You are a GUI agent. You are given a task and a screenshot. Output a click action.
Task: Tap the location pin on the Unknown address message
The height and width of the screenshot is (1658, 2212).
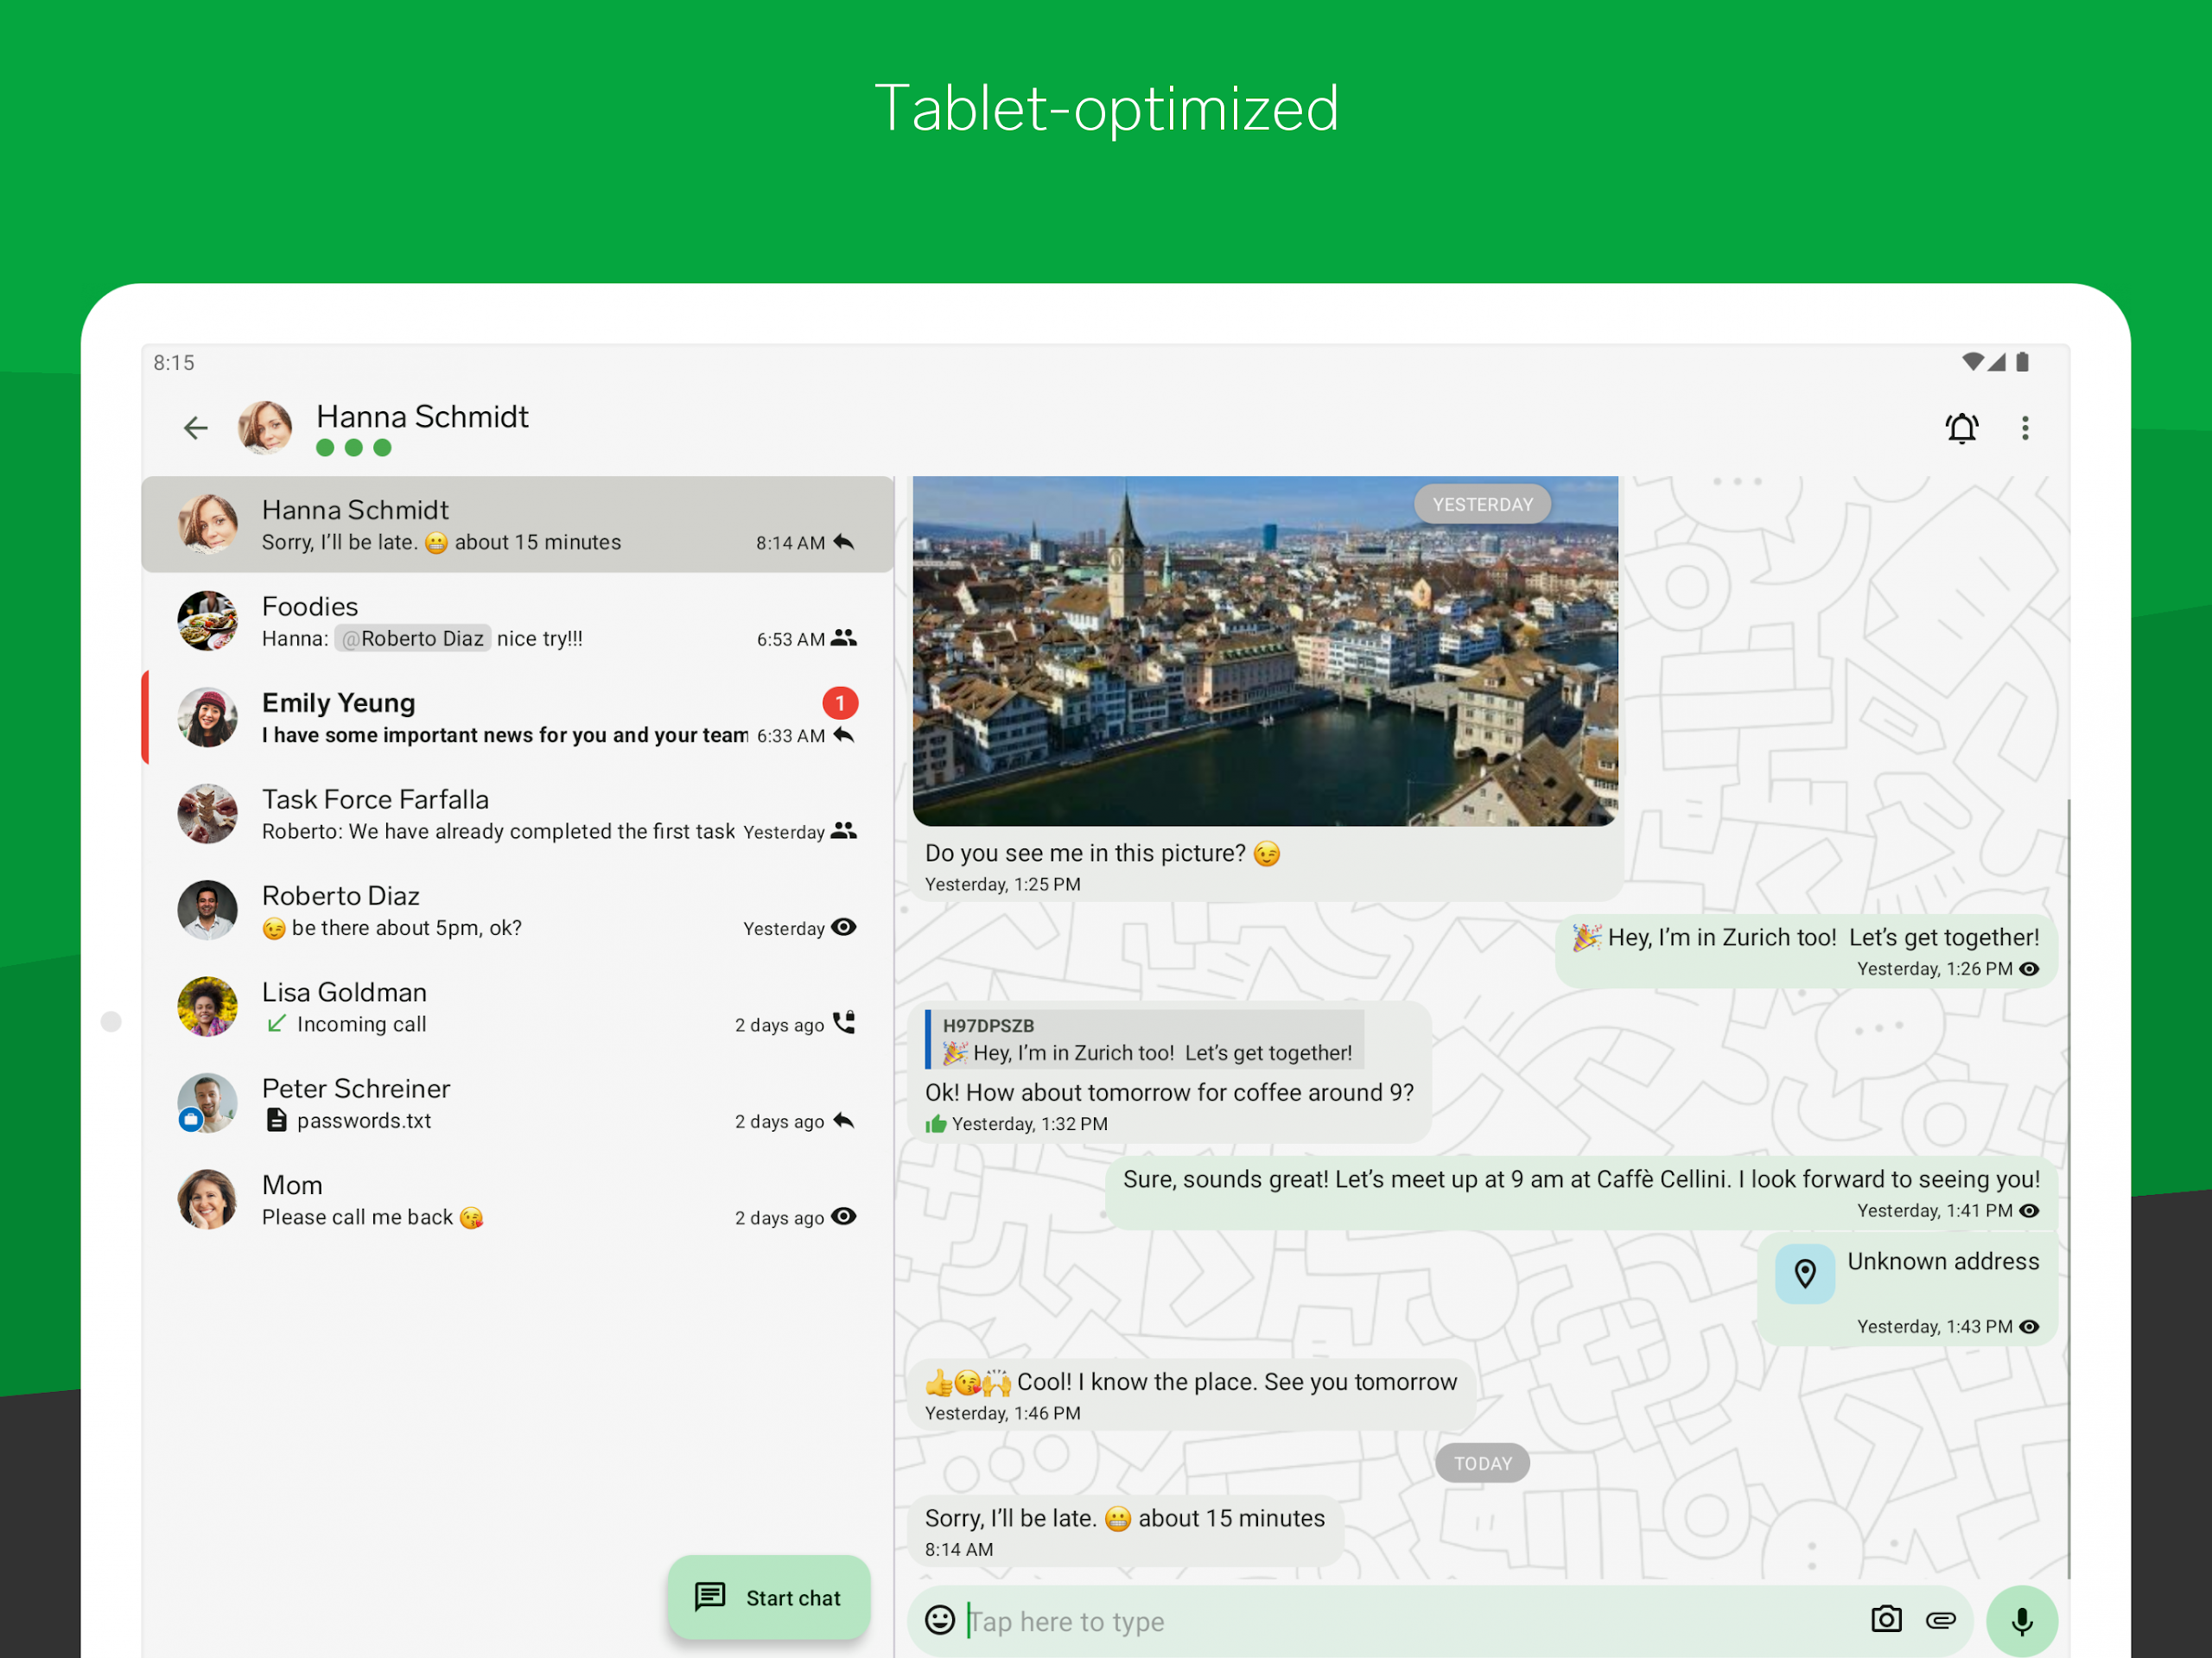click(1804, 1273)
